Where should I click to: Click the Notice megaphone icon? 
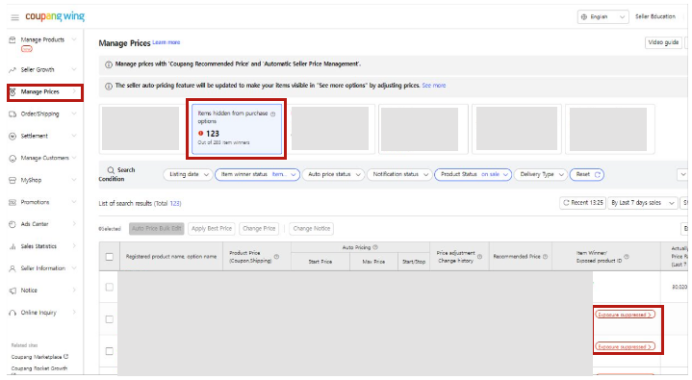point(12,290)
